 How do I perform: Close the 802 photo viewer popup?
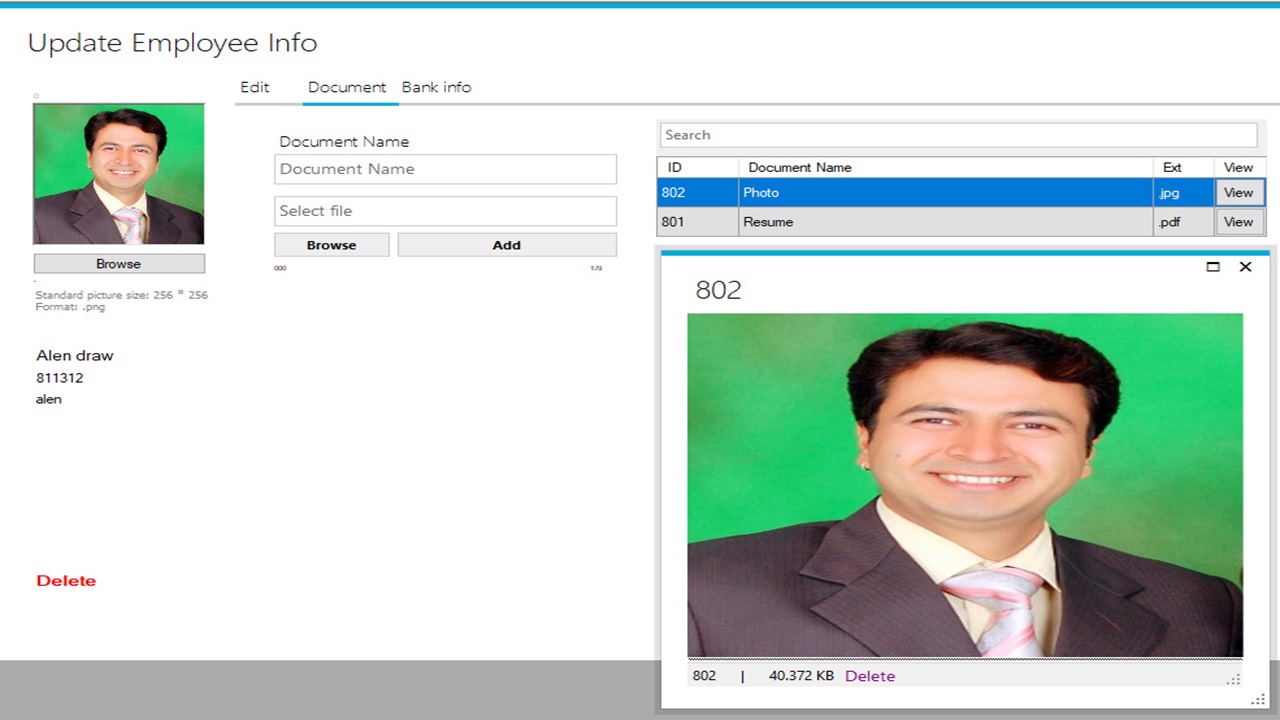point(1245,266)
